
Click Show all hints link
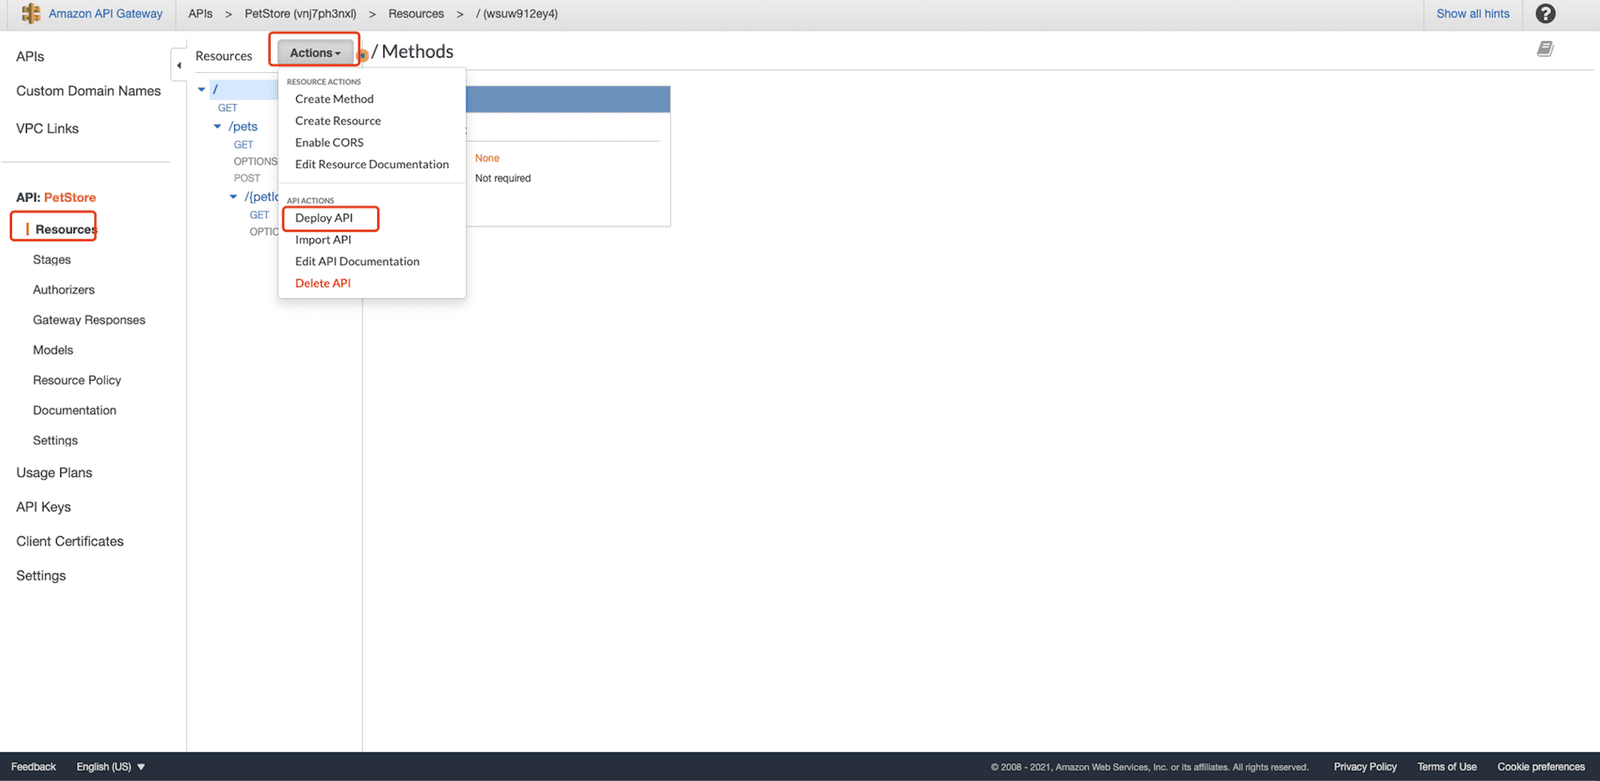(1473, 14)
